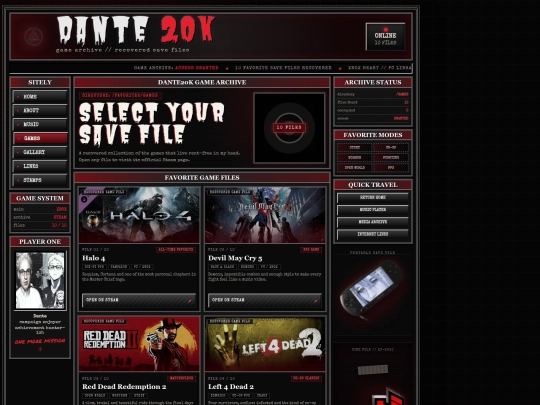Click the ZOMBIES tag under Left 4 Dead 2
The image size is (540, 405).
[x=218, y=396]
